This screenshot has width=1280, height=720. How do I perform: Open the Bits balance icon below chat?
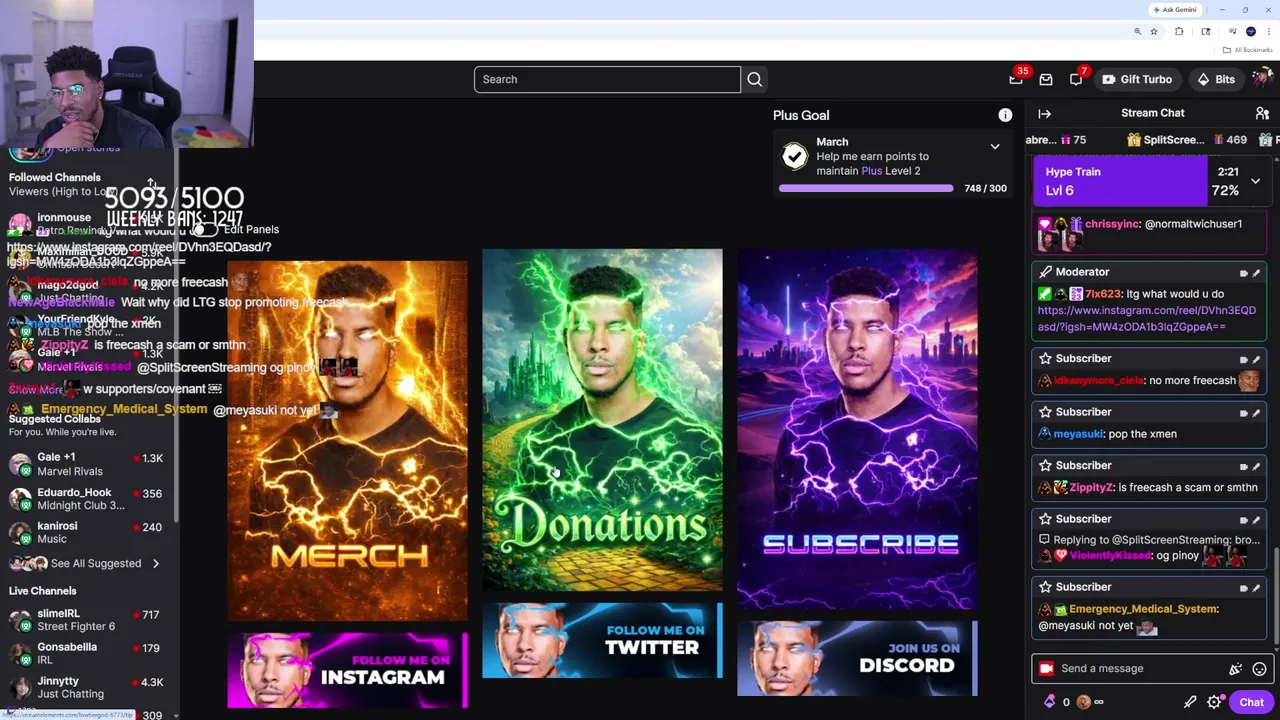click(x=1050, y=702)
